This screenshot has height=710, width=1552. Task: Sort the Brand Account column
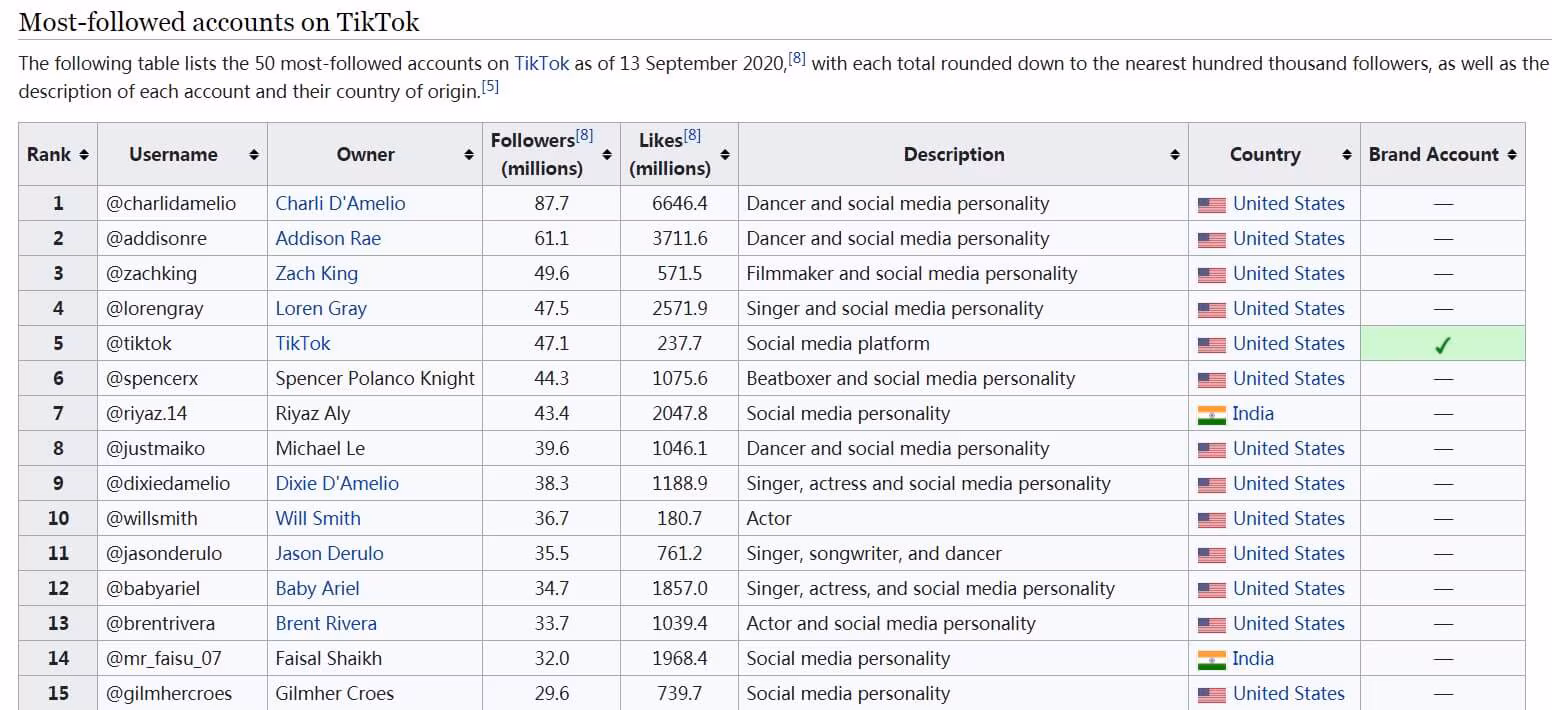coord(1512,155)
